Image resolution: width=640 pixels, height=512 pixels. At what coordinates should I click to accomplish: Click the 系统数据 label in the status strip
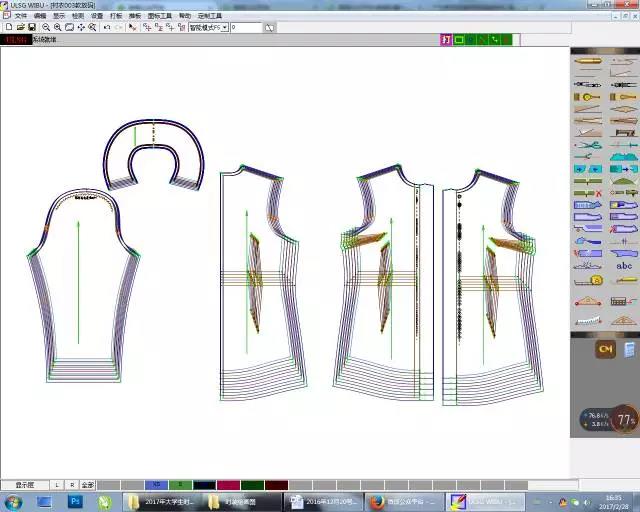point(44,40)
